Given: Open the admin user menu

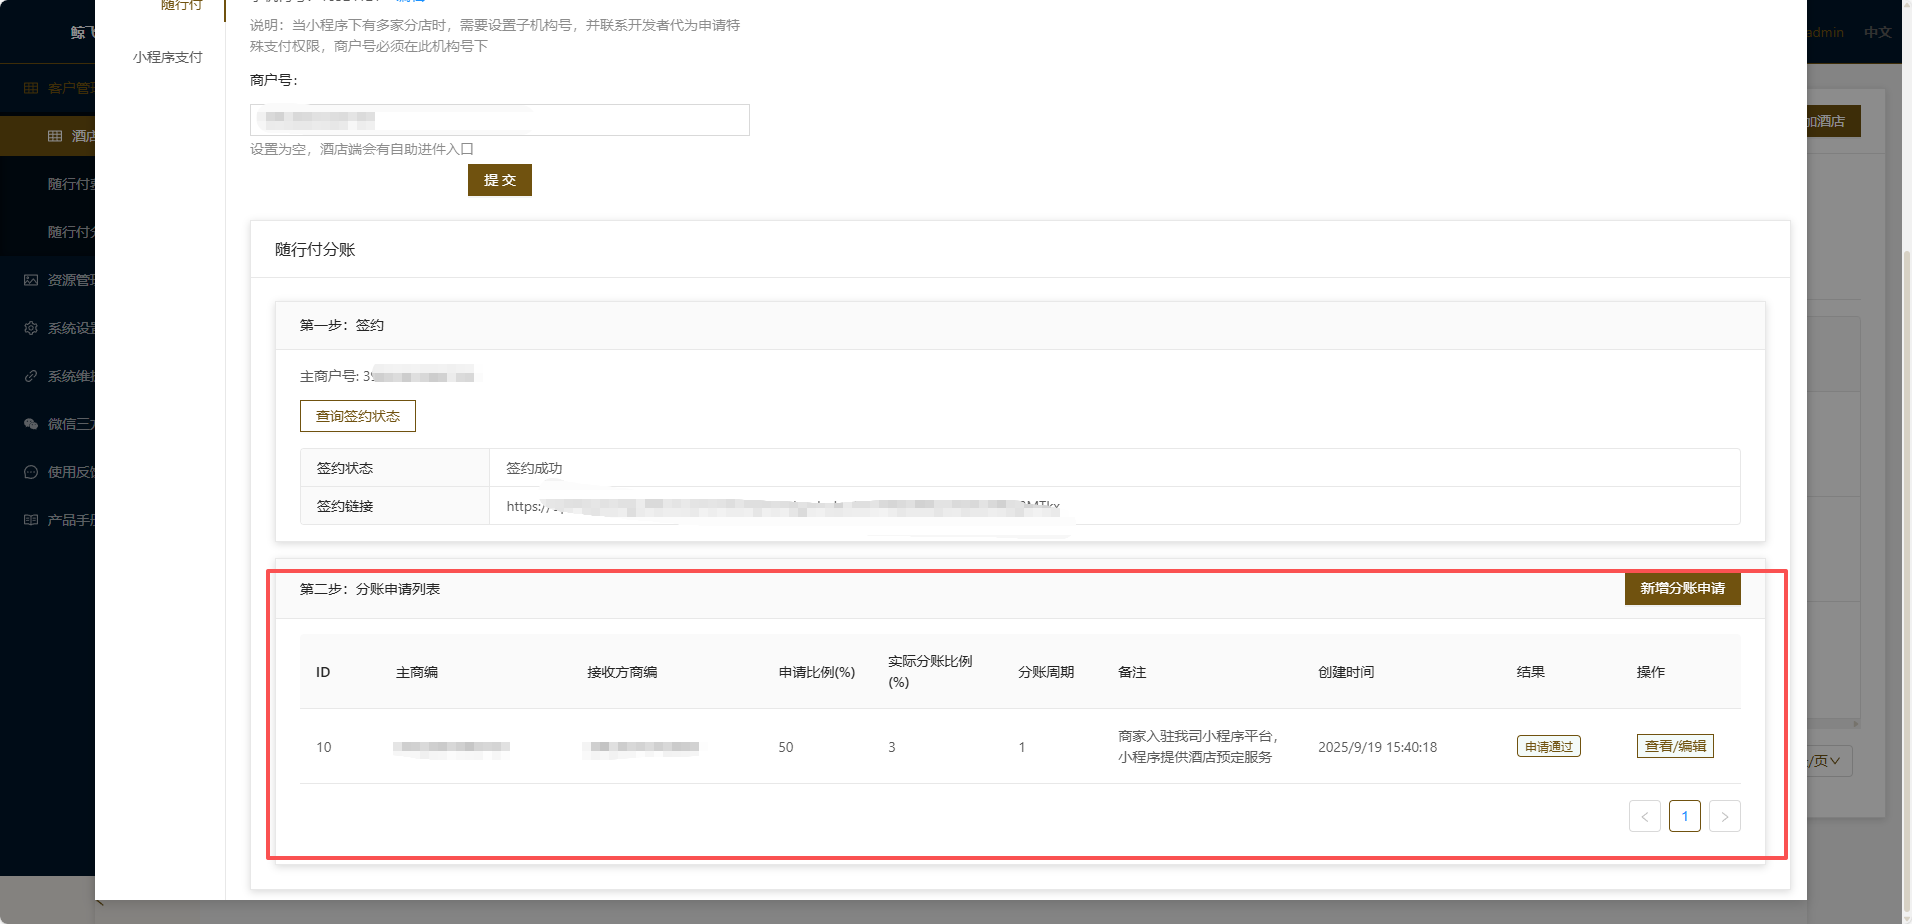Looking at the screenshot, I should tap(1826, 32).
